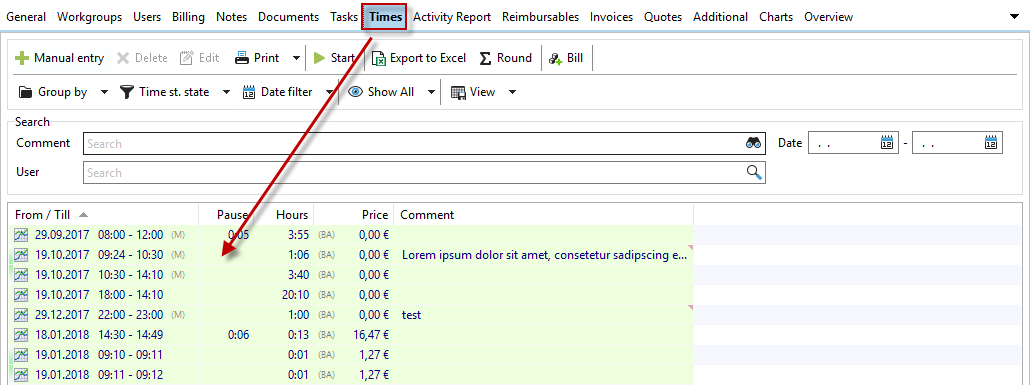The width and height of the screenshot is (1030, 385).
Task: Go to the Documents tab
Action: click(288, 17)
